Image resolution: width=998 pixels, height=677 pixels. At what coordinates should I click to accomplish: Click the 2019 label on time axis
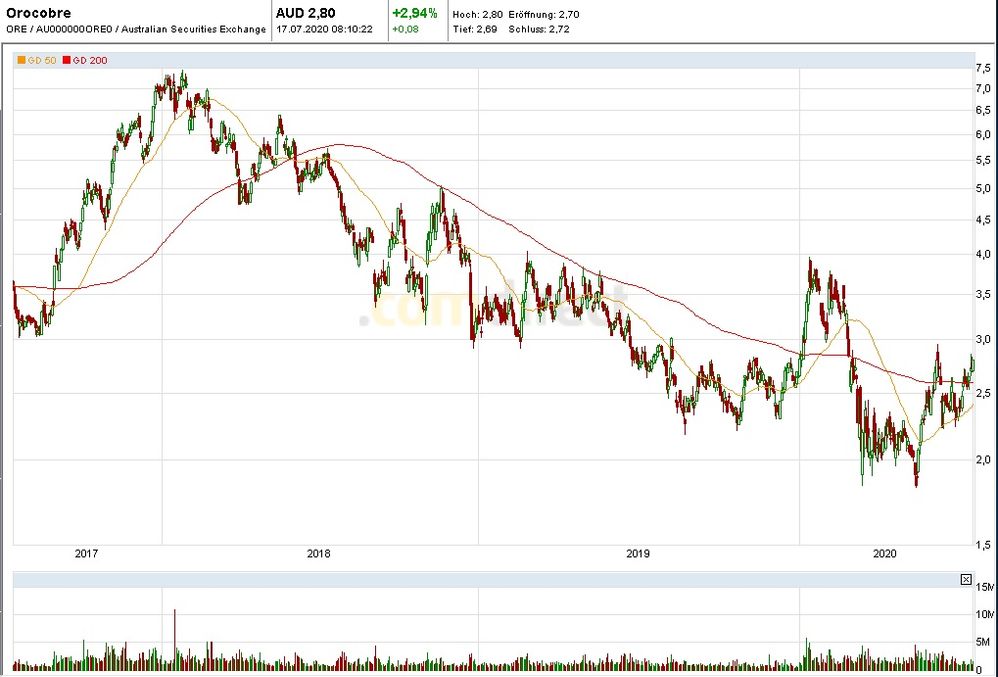(x=638, y=554)
